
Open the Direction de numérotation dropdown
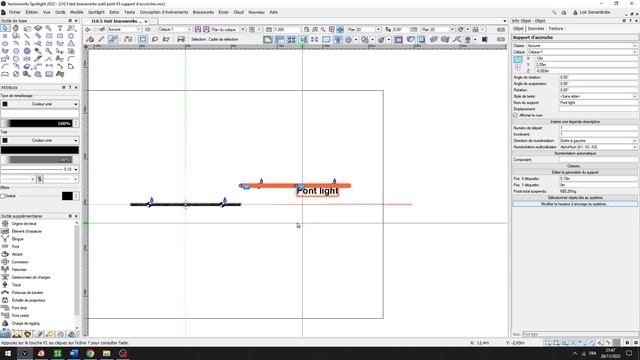tap(598, 140)
